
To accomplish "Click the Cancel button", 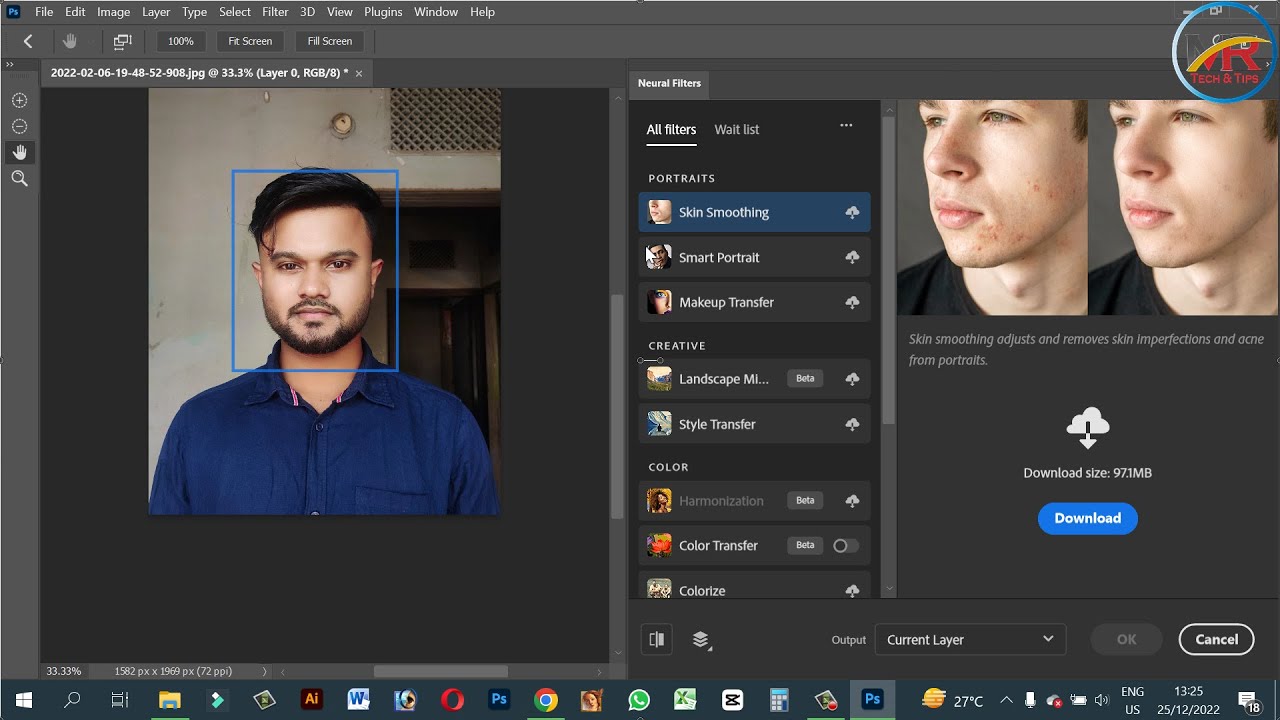I will (x=1217, y=639).
